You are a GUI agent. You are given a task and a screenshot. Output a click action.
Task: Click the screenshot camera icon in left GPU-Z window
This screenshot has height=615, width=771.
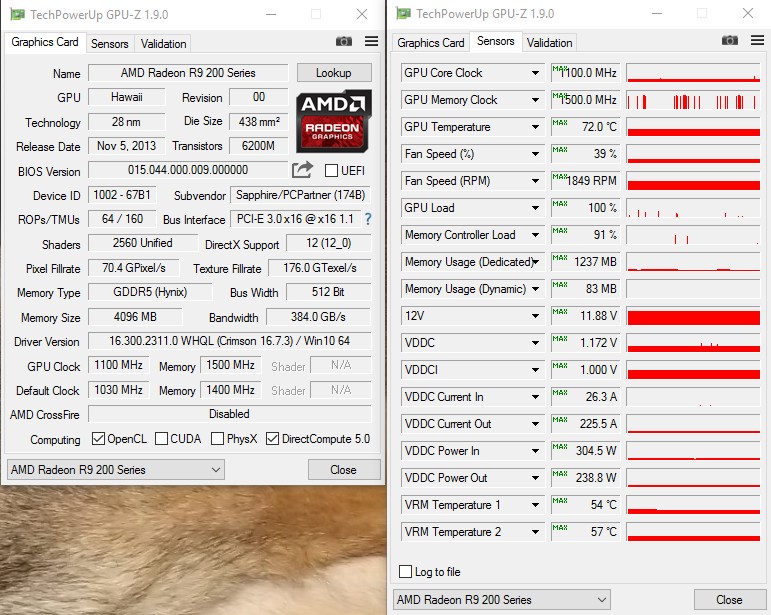(x=344, y=41)
